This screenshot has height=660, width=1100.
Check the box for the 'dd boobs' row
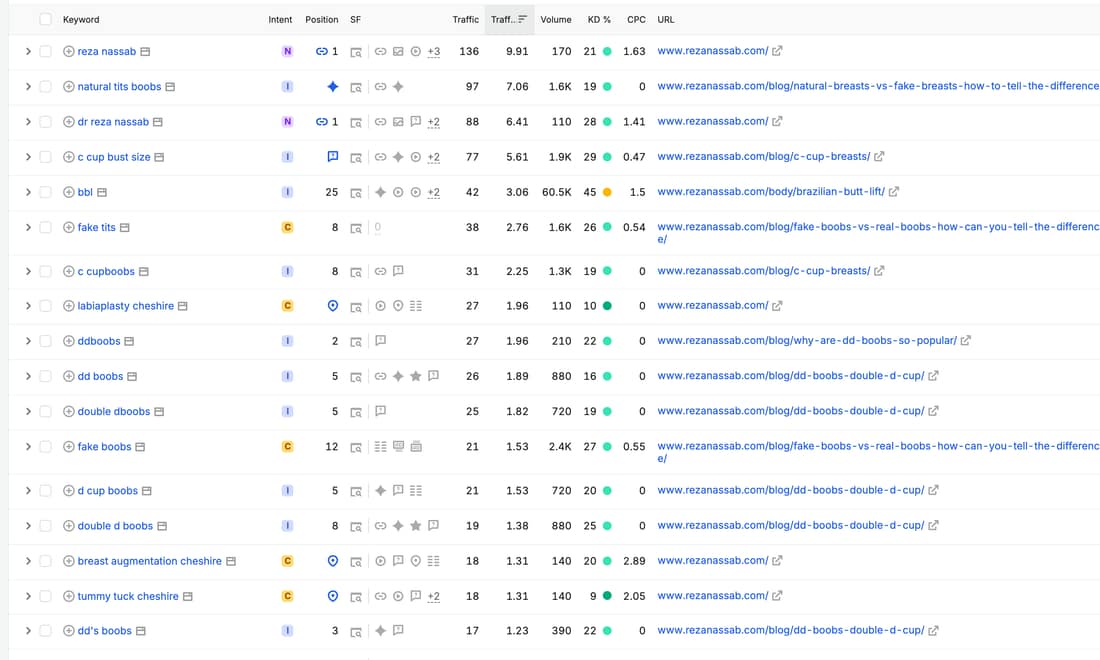(x=46, y=377)
